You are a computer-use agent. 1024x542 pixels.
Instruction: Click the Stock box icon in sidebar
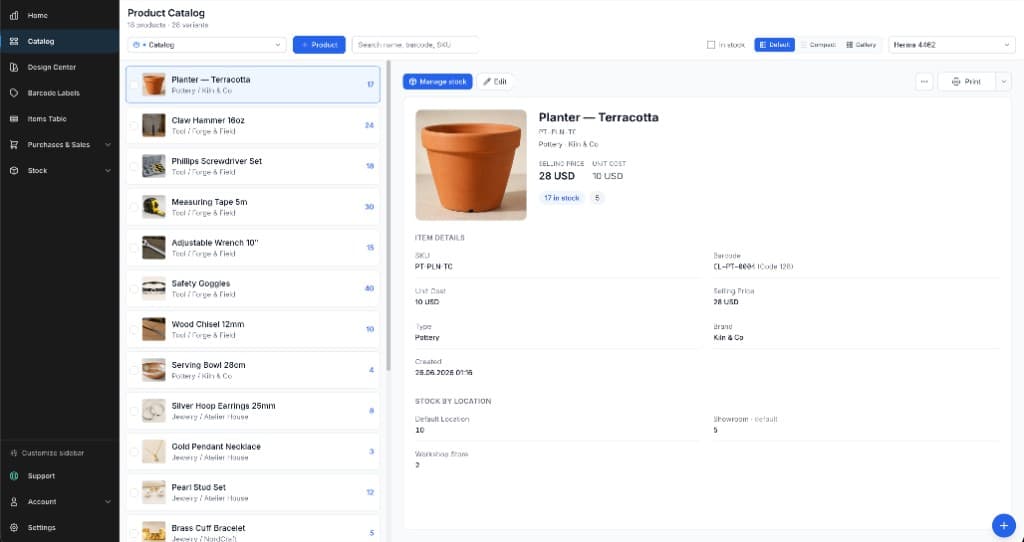(14, 170)
